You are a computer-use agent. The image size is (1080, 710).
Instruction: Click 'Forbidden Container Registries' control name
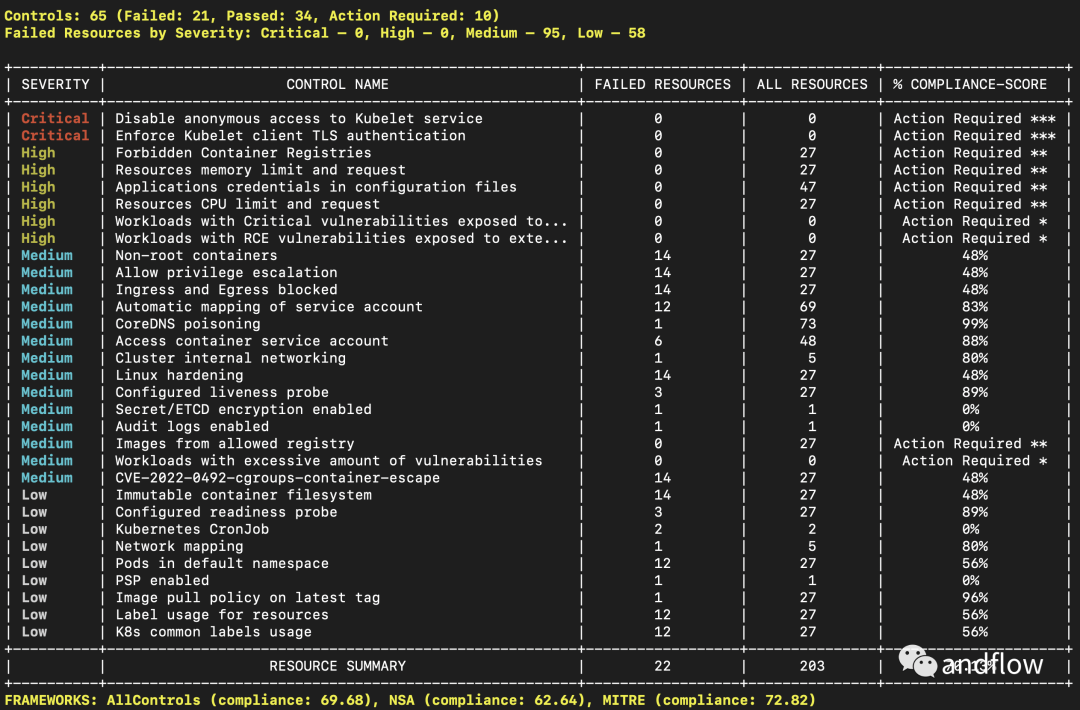click(x=243, y=153)
